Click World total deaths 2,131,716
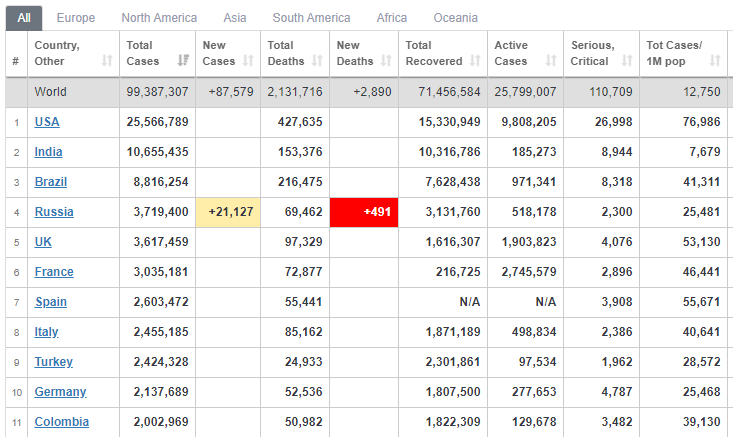Screen dimensions: 733x437 (295, 92)
